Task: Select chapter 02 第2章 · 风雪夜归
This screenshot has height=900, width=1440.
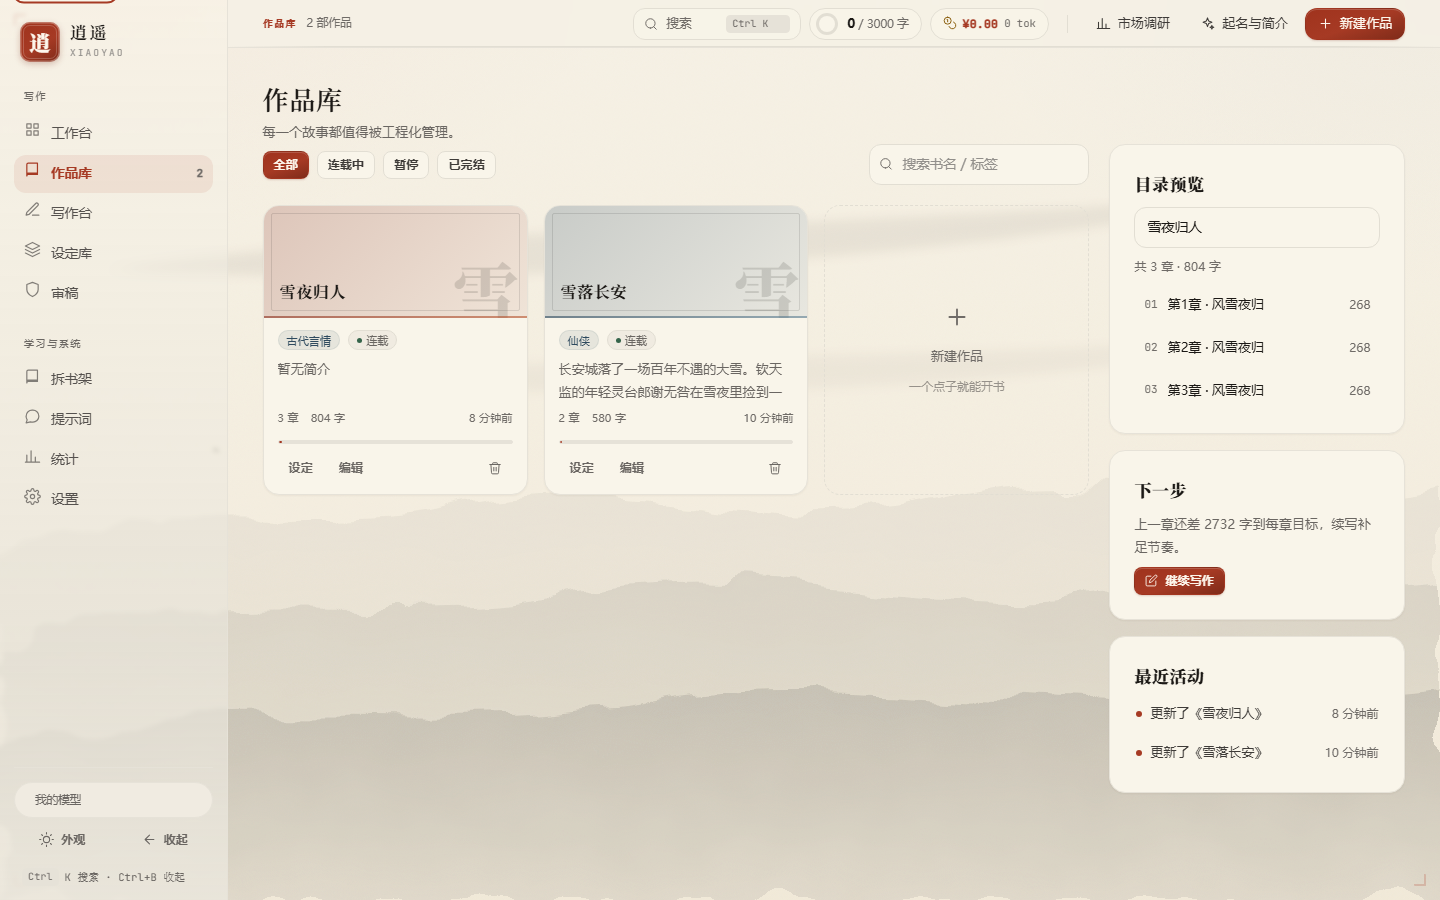Action: pos(1256,347)
